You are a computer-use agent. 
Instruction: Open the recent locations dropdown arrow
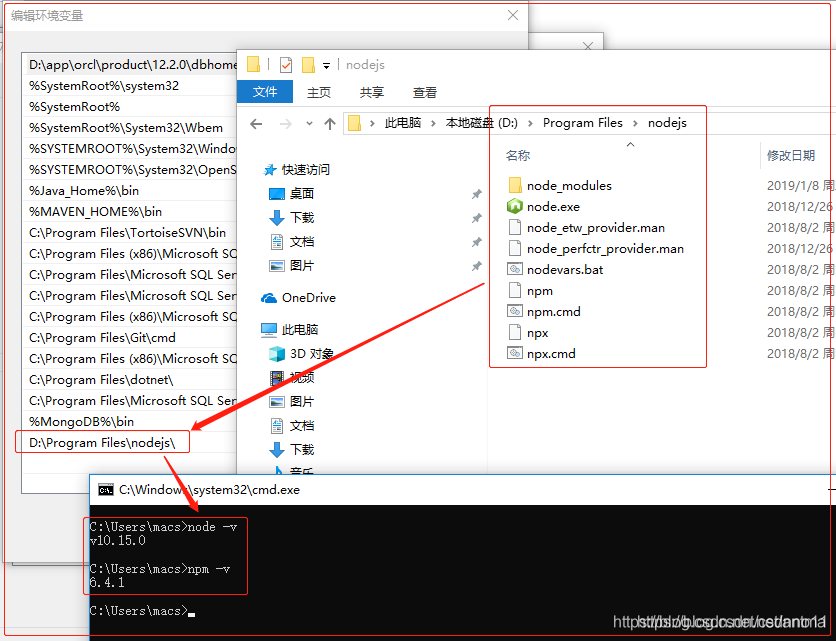[x=309, y=124]
